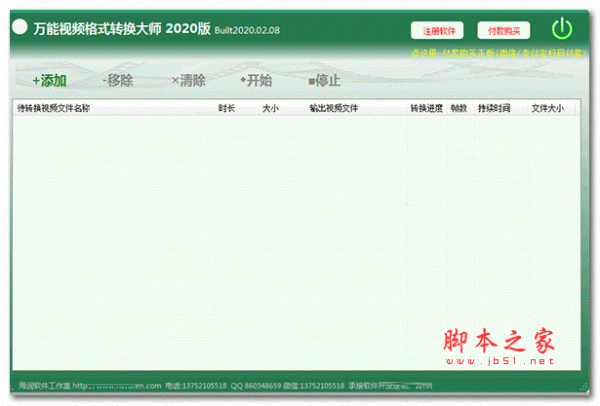Click +添加 to add video files

tap(49, 81)
